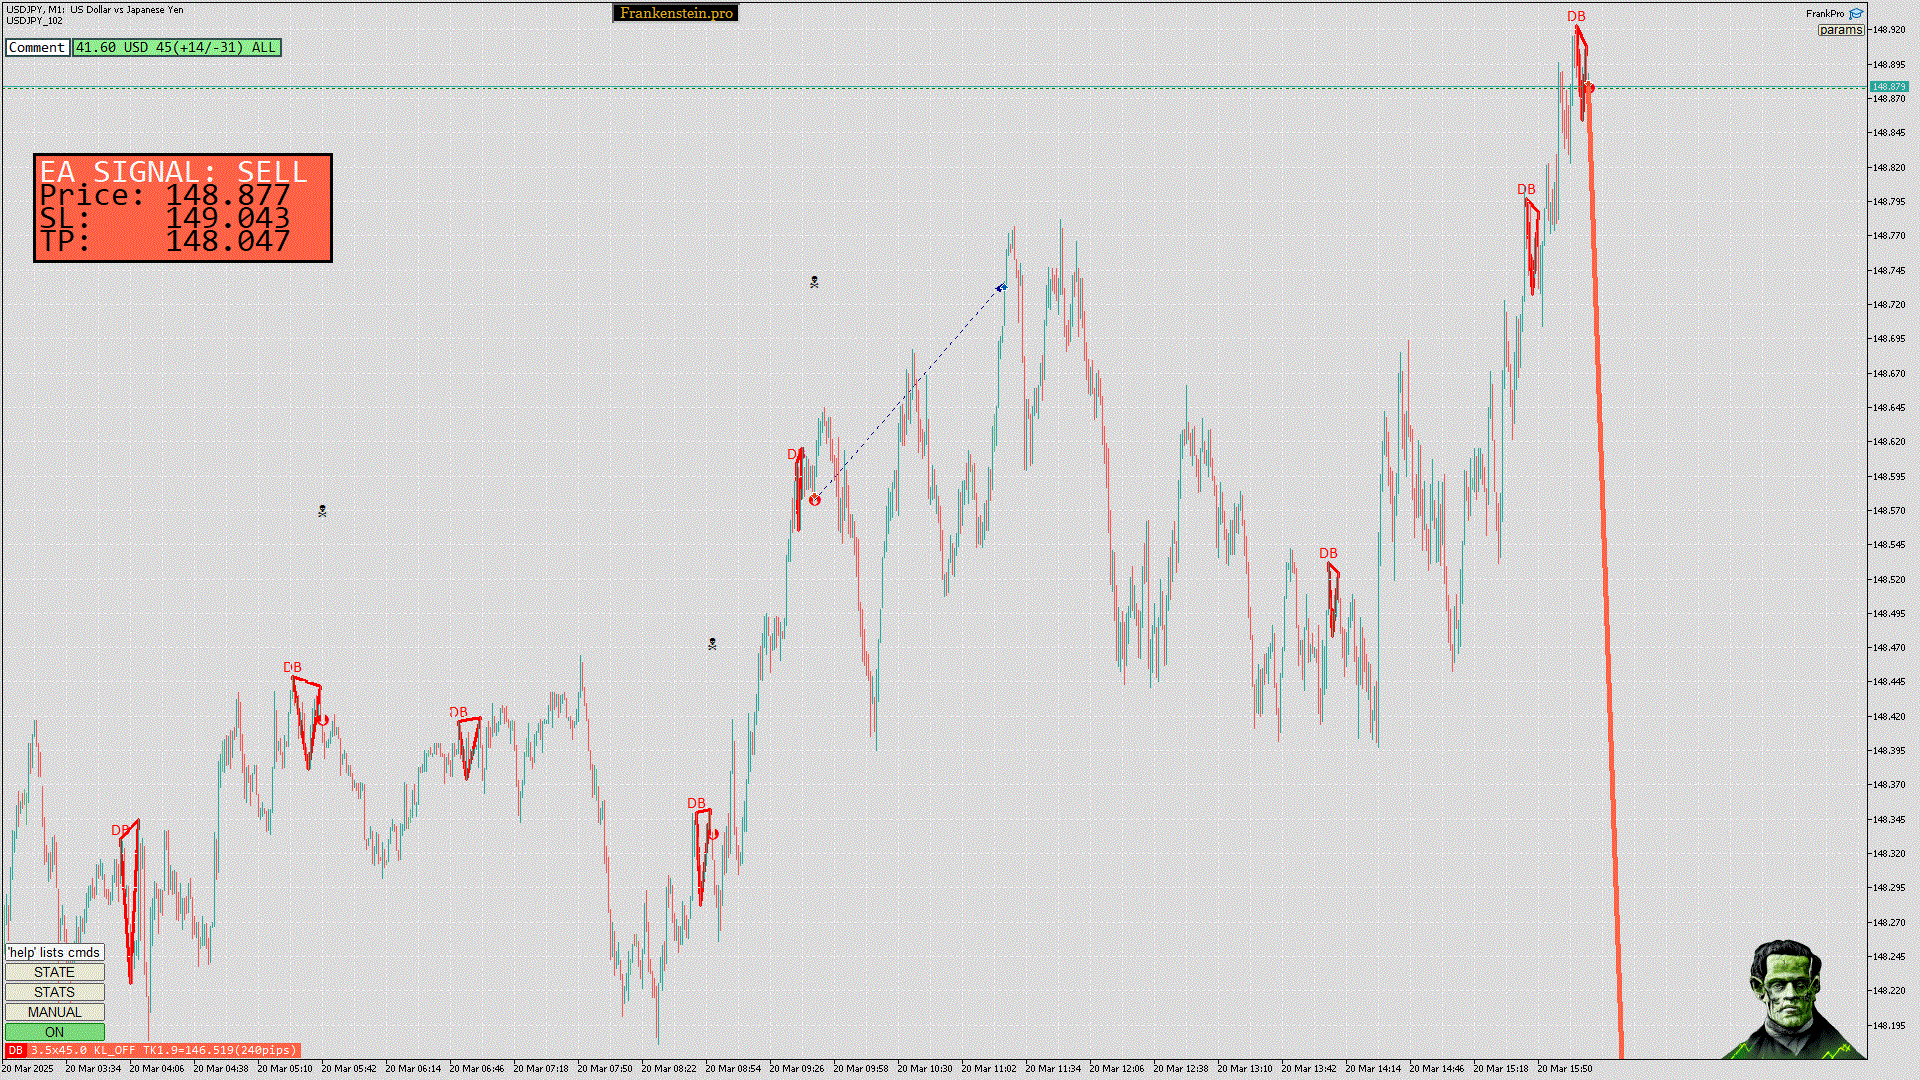Open the params button
This screenshot has height=1080, width=1920.
pyautogui.click(x=1840, y=30)
